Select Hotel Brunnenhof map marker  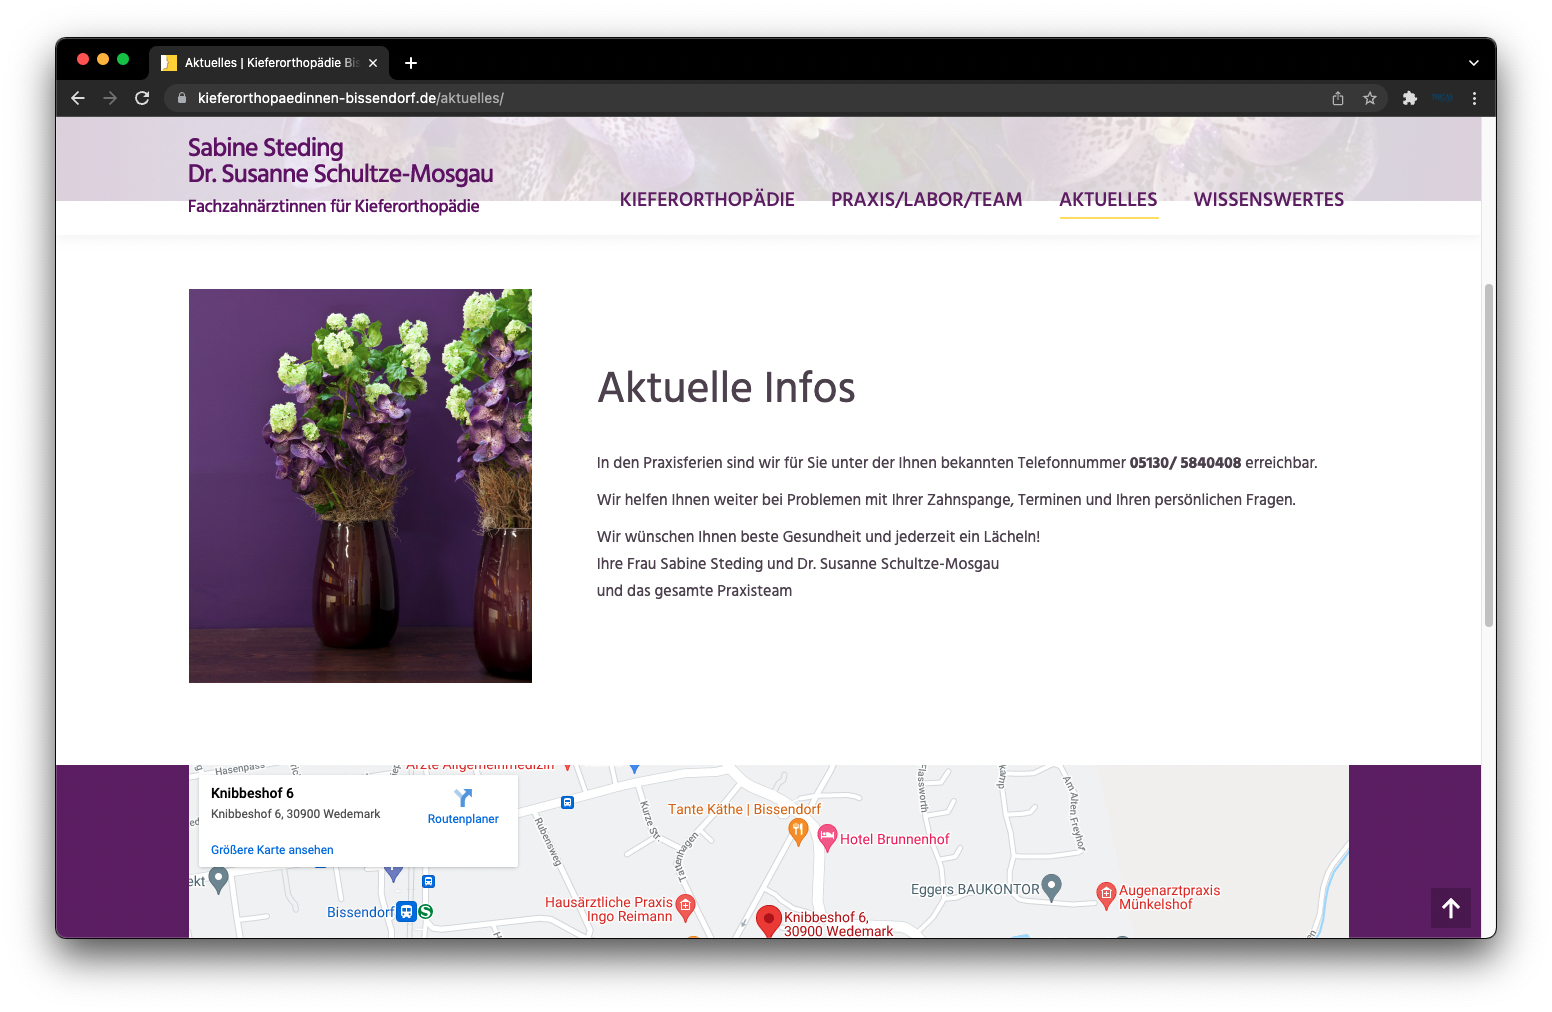click(x=827, y=838)
